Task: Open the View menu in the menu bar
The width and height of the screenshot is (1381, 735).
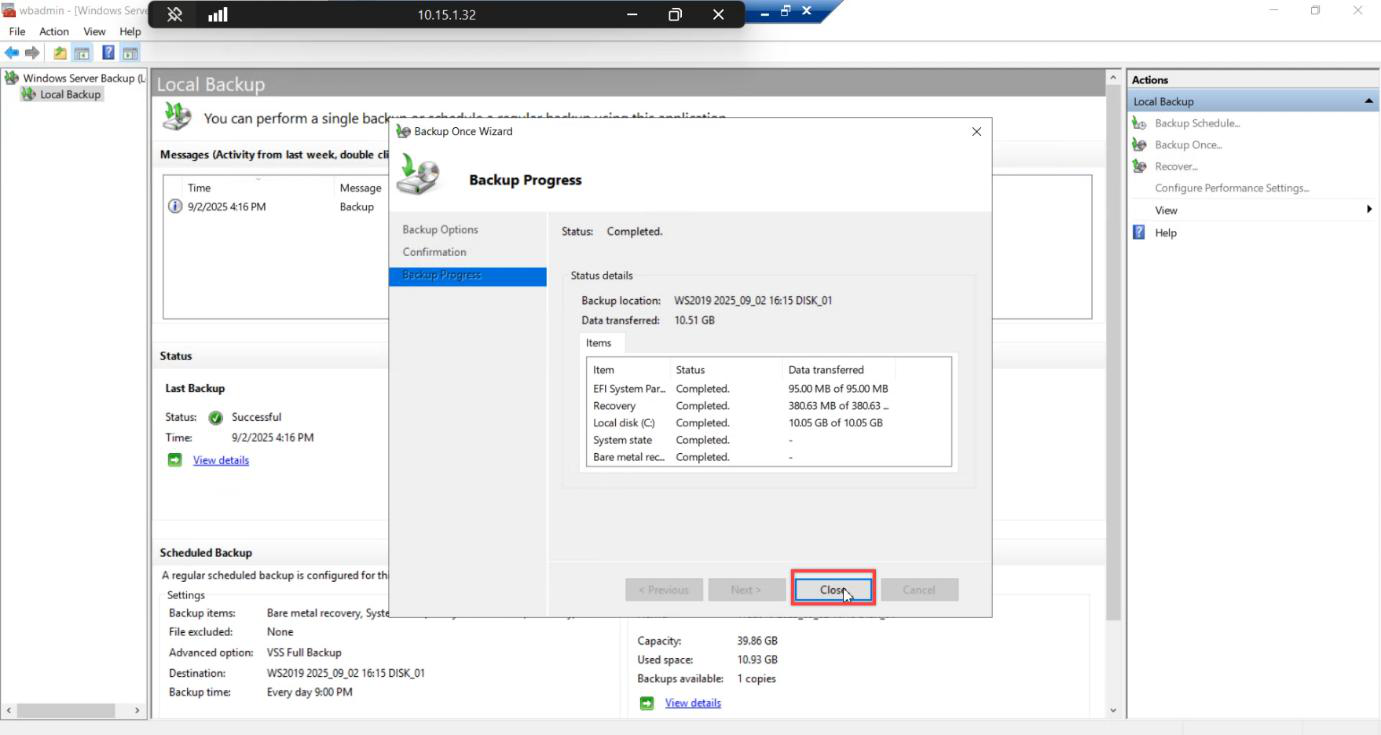Action: 94,32
